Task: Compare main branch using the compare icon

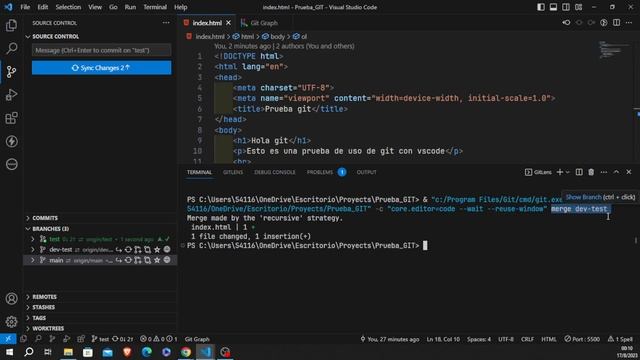Action: pos(147,260)
